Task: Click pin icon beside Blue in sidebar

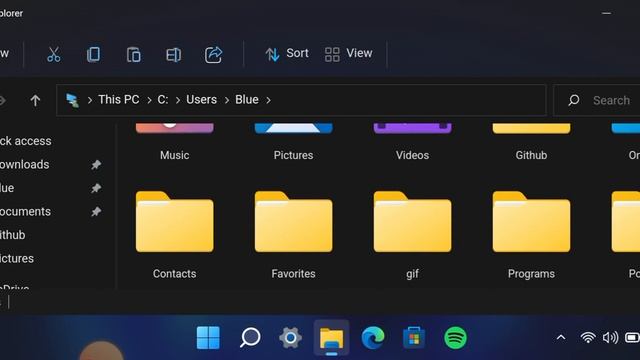Action: click(x=96, y=188)
